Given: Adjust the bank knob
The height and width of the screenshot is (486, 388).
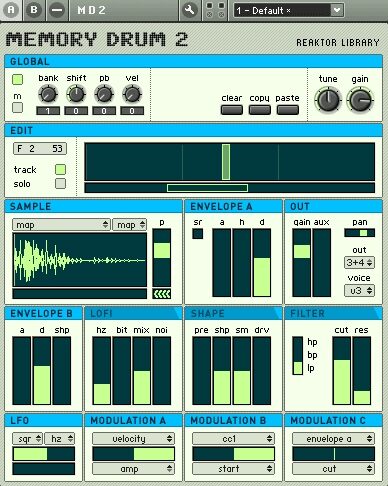Looking at the screenshot, I should coord(48,94).
